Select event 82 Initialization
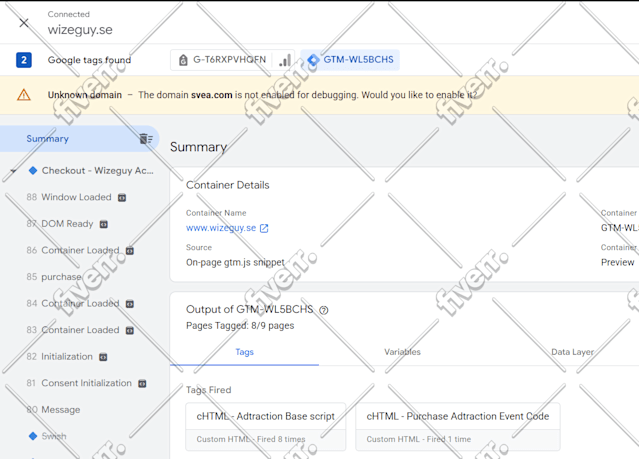The width and height of the screenshot is (639, 459). point(59,357)
